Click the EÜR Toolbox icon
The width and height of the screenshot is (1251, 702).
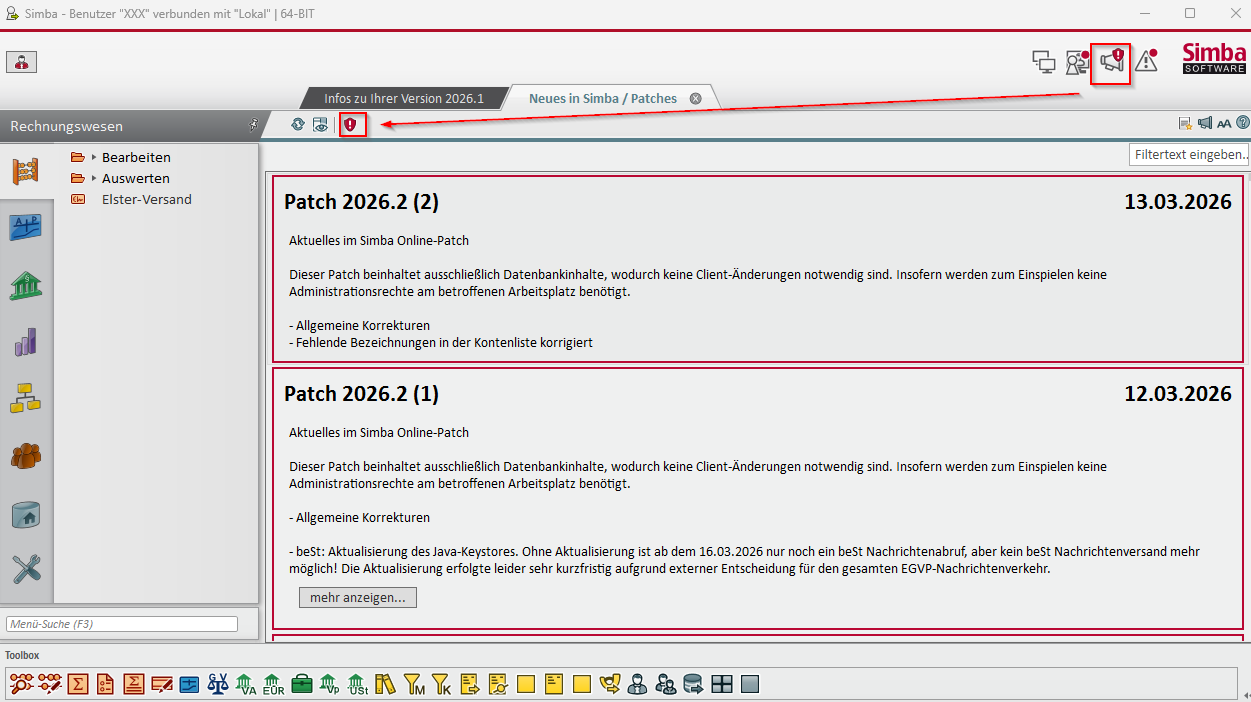pos(273,684)
